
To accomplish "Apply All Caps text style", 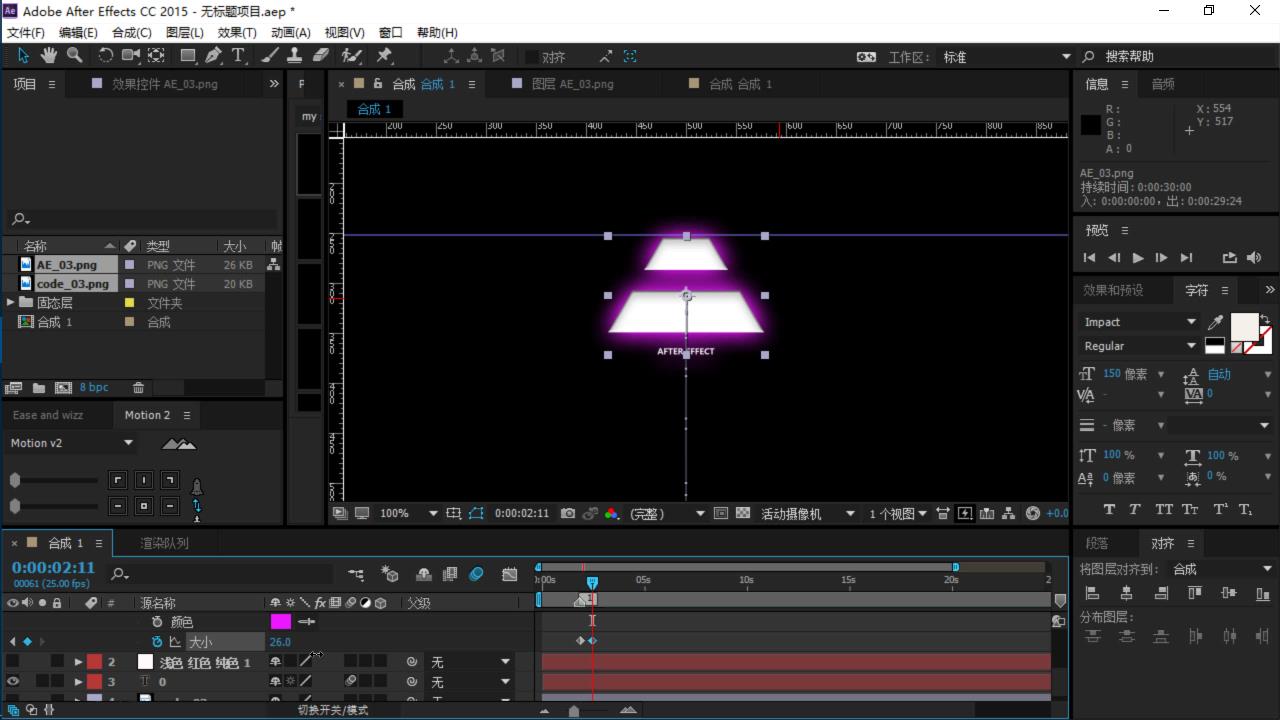I will (1164, 509).
